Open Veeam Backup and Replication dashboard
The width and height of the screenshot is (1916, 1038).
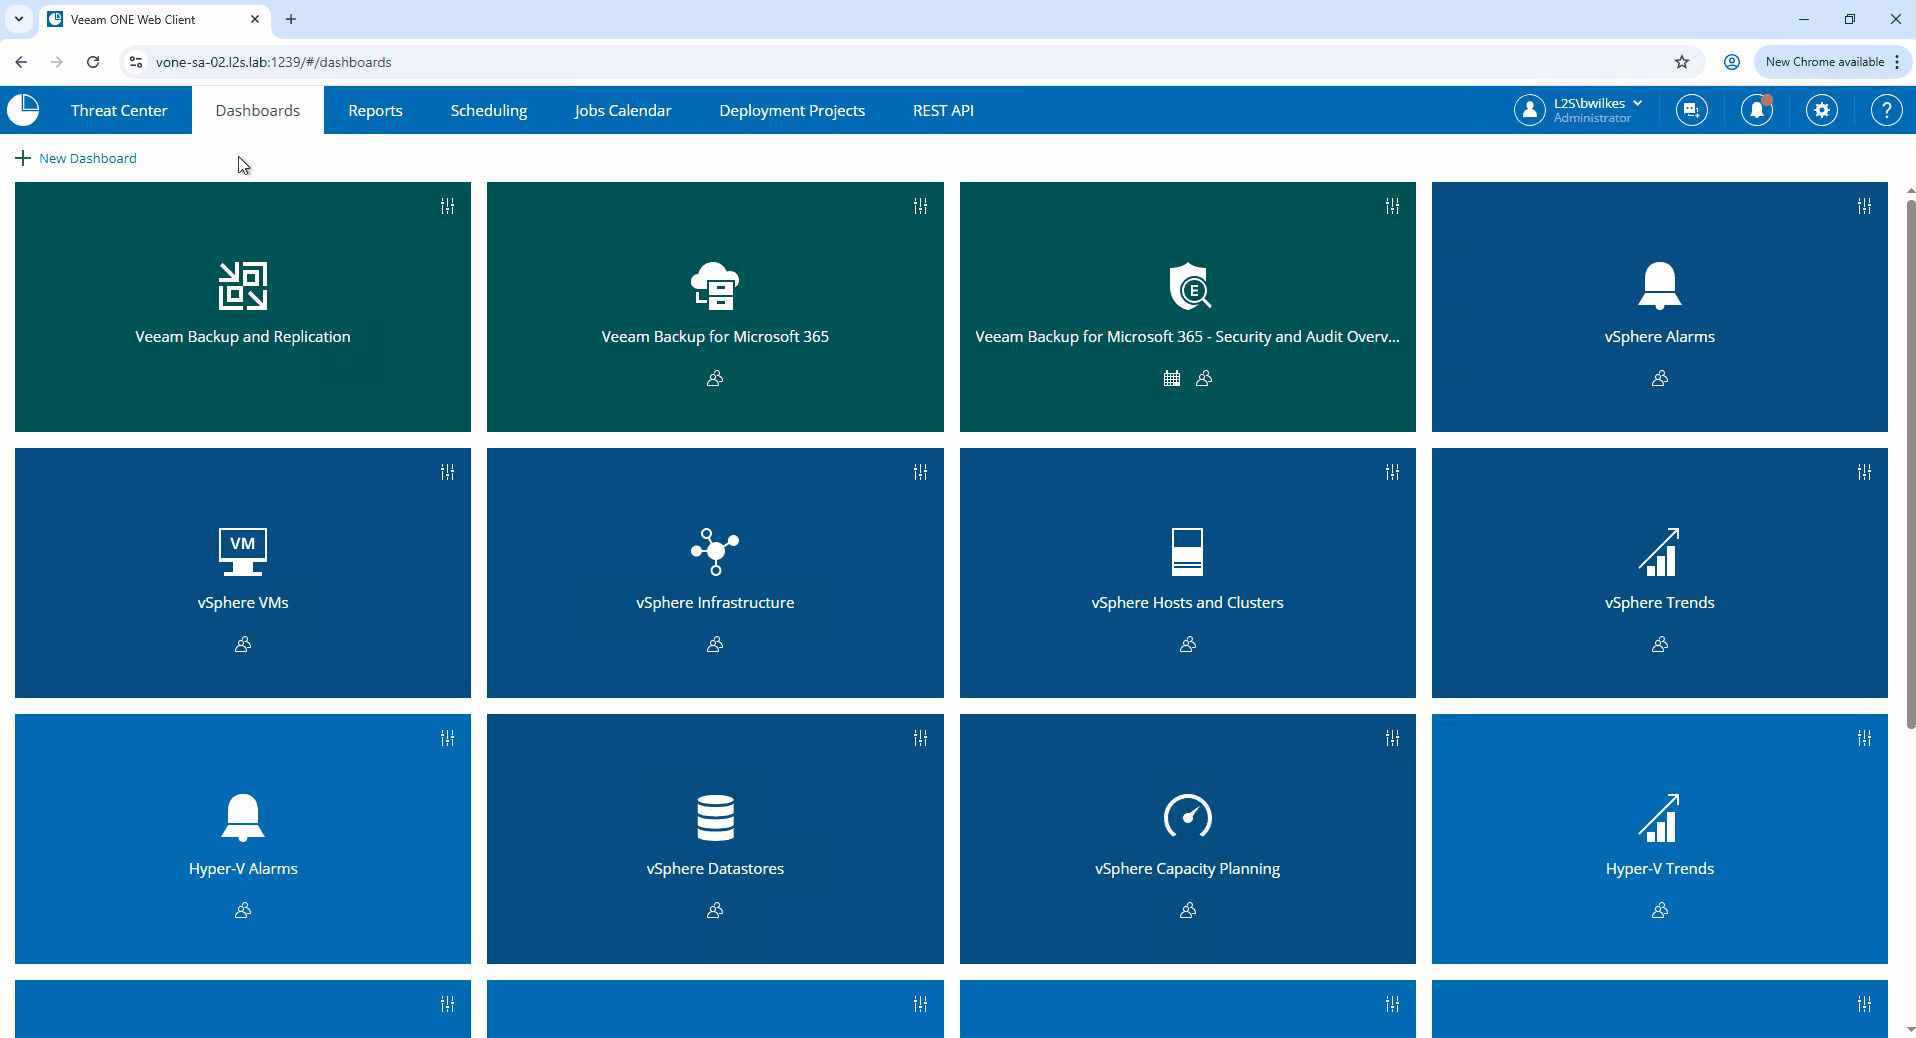pos(243,307)
